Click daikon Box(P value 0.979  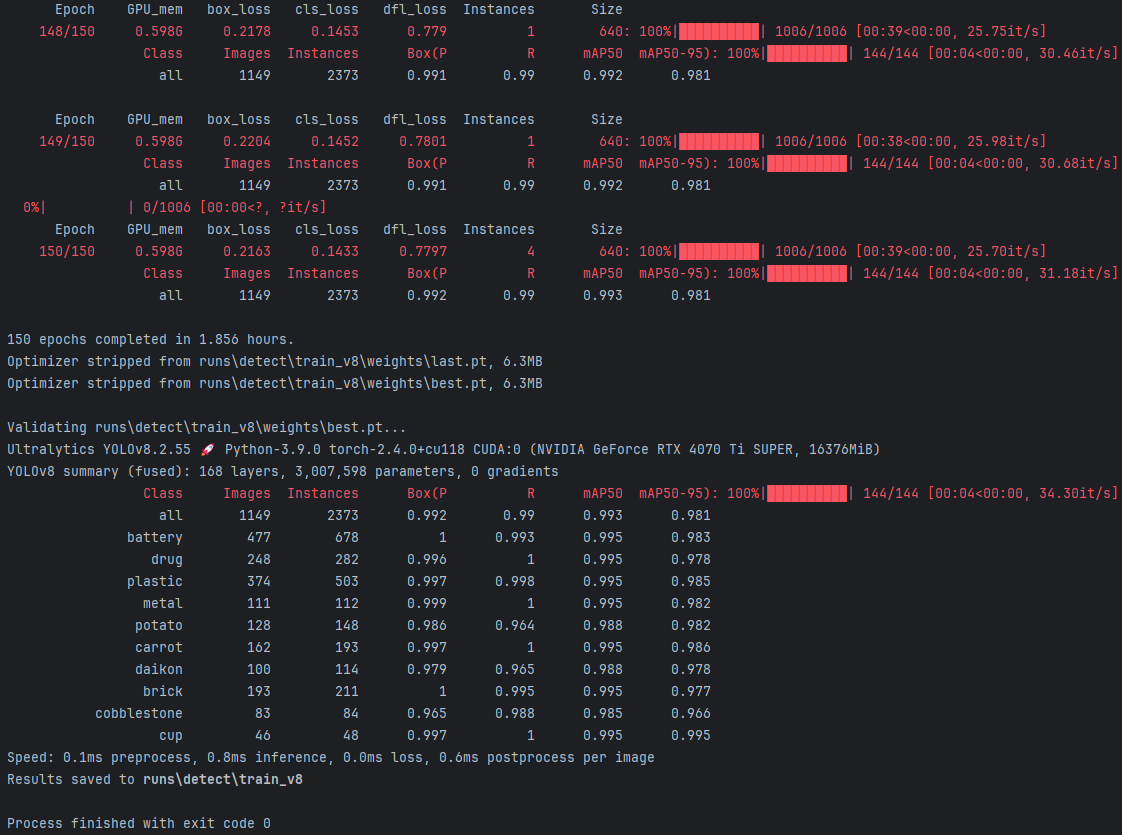pos(426,670)
